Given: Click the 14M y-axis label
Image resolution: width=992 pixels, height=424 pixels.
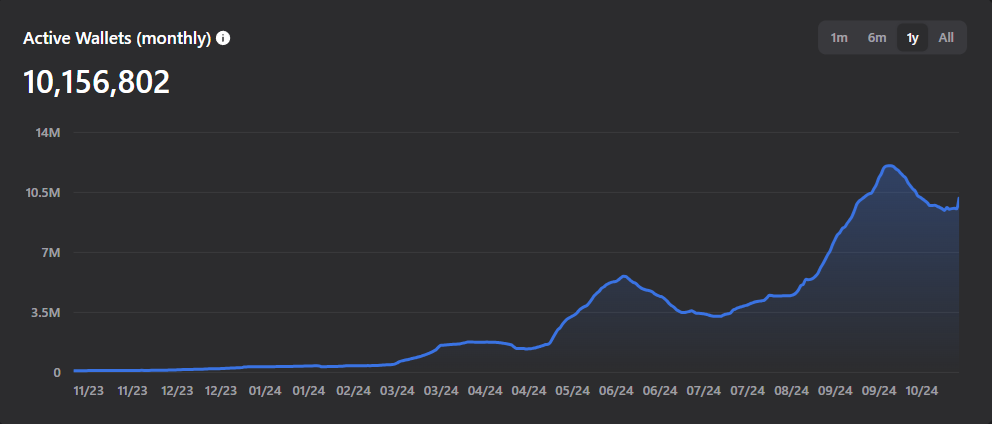Looking at the screenshot, I should (x=48, y=132).
